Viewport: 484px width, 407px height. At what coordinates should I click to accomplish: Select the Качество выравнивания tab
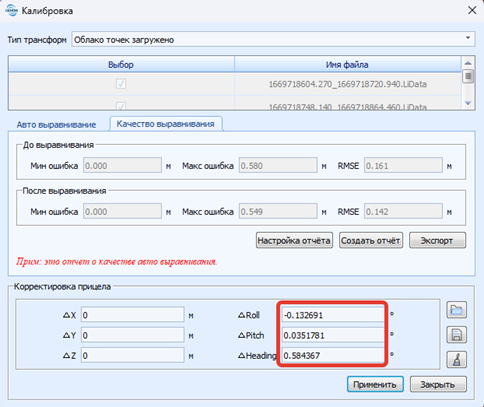(x=165, y=124)
